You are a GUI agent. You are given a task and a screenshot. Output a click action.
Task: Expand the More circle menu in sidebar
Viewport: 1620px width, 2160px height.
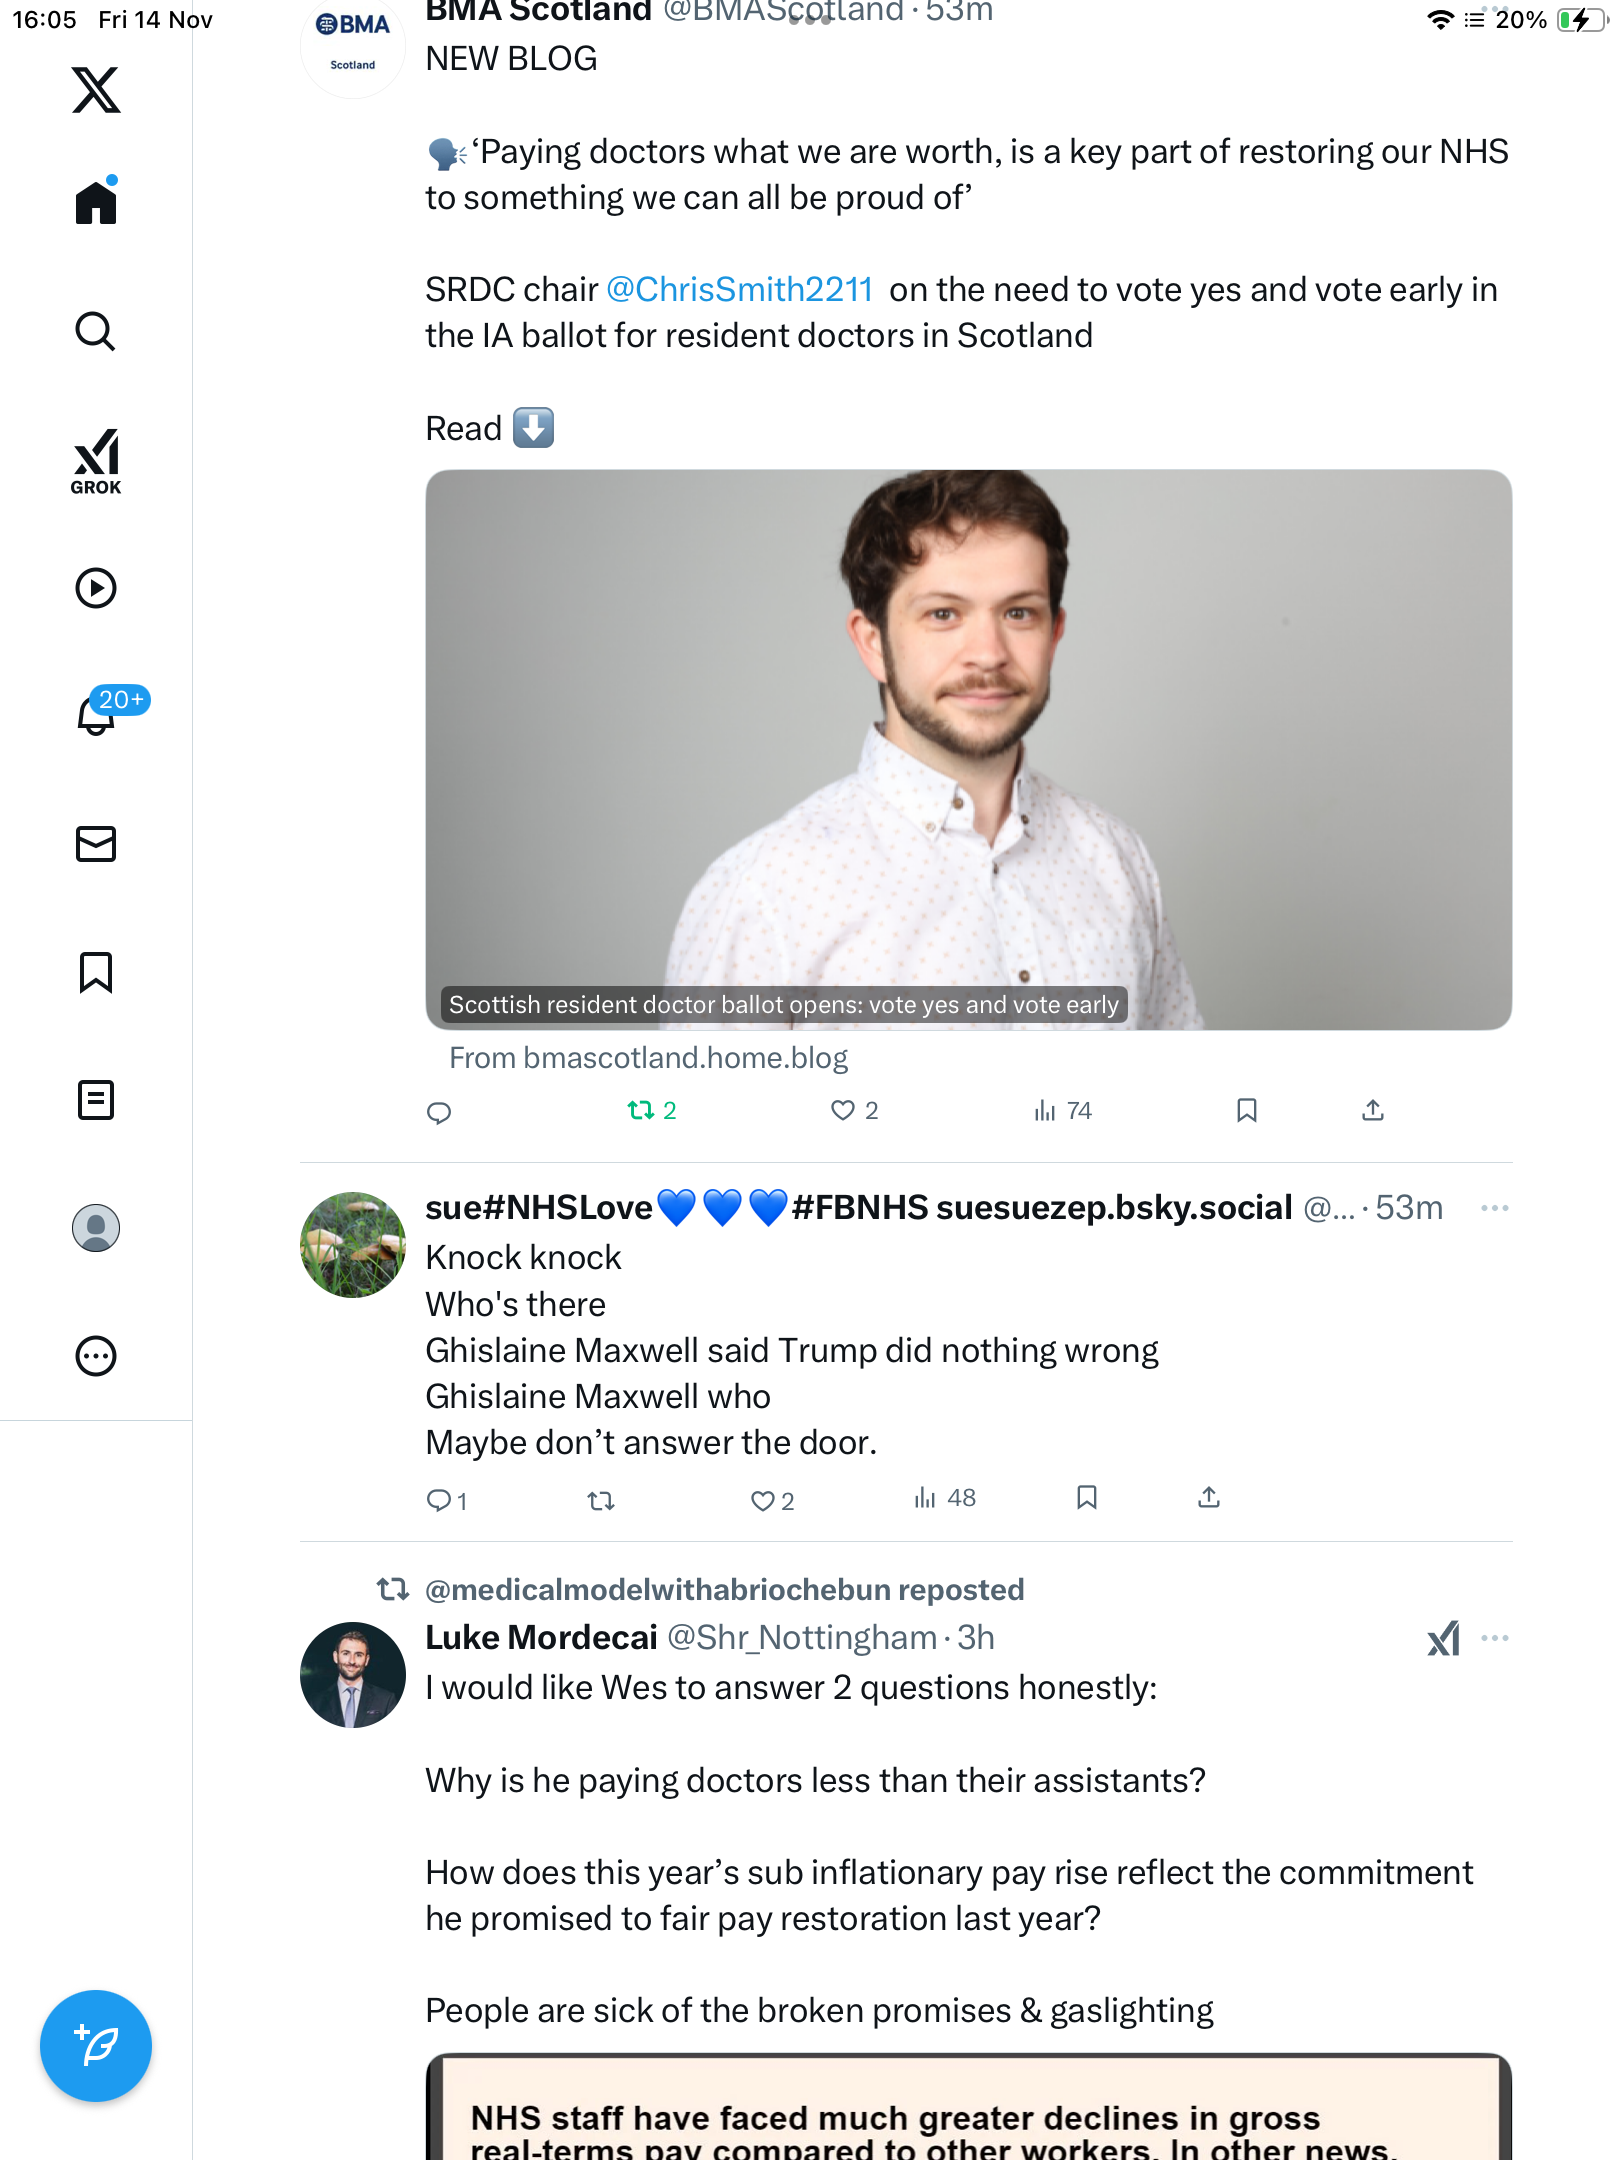96,1356
